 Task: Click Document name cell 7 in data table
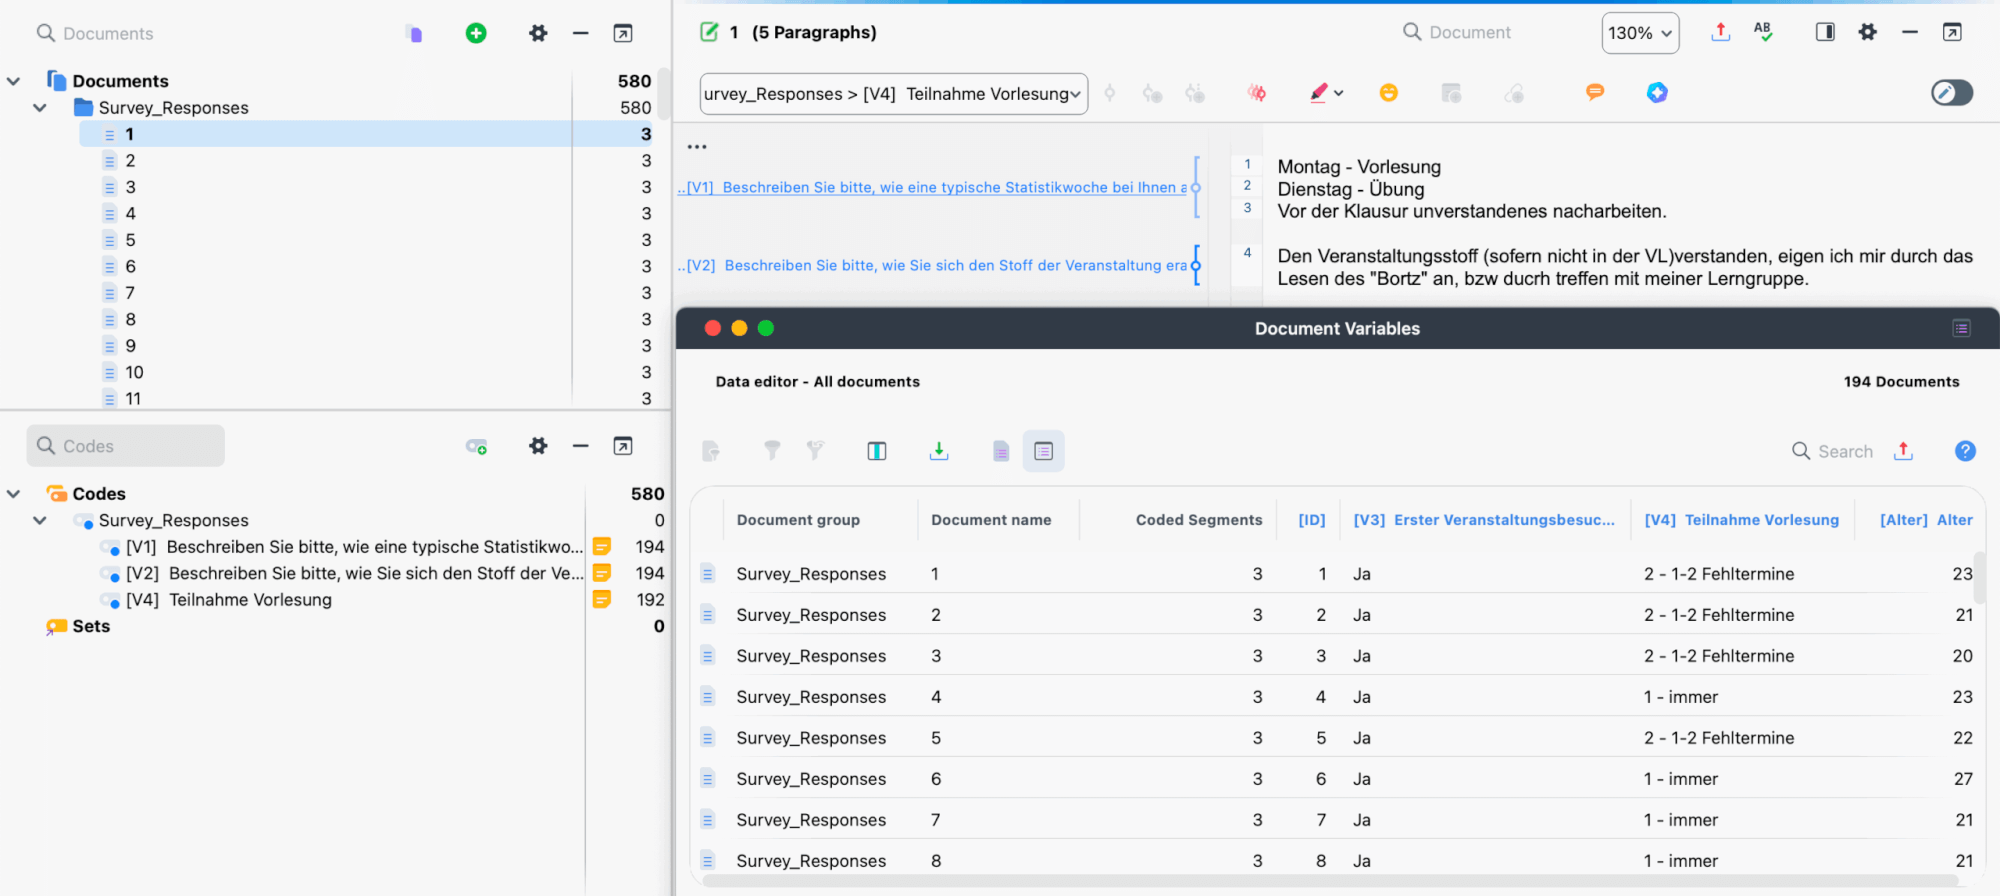pyautogui.click(x=936, y=820)
